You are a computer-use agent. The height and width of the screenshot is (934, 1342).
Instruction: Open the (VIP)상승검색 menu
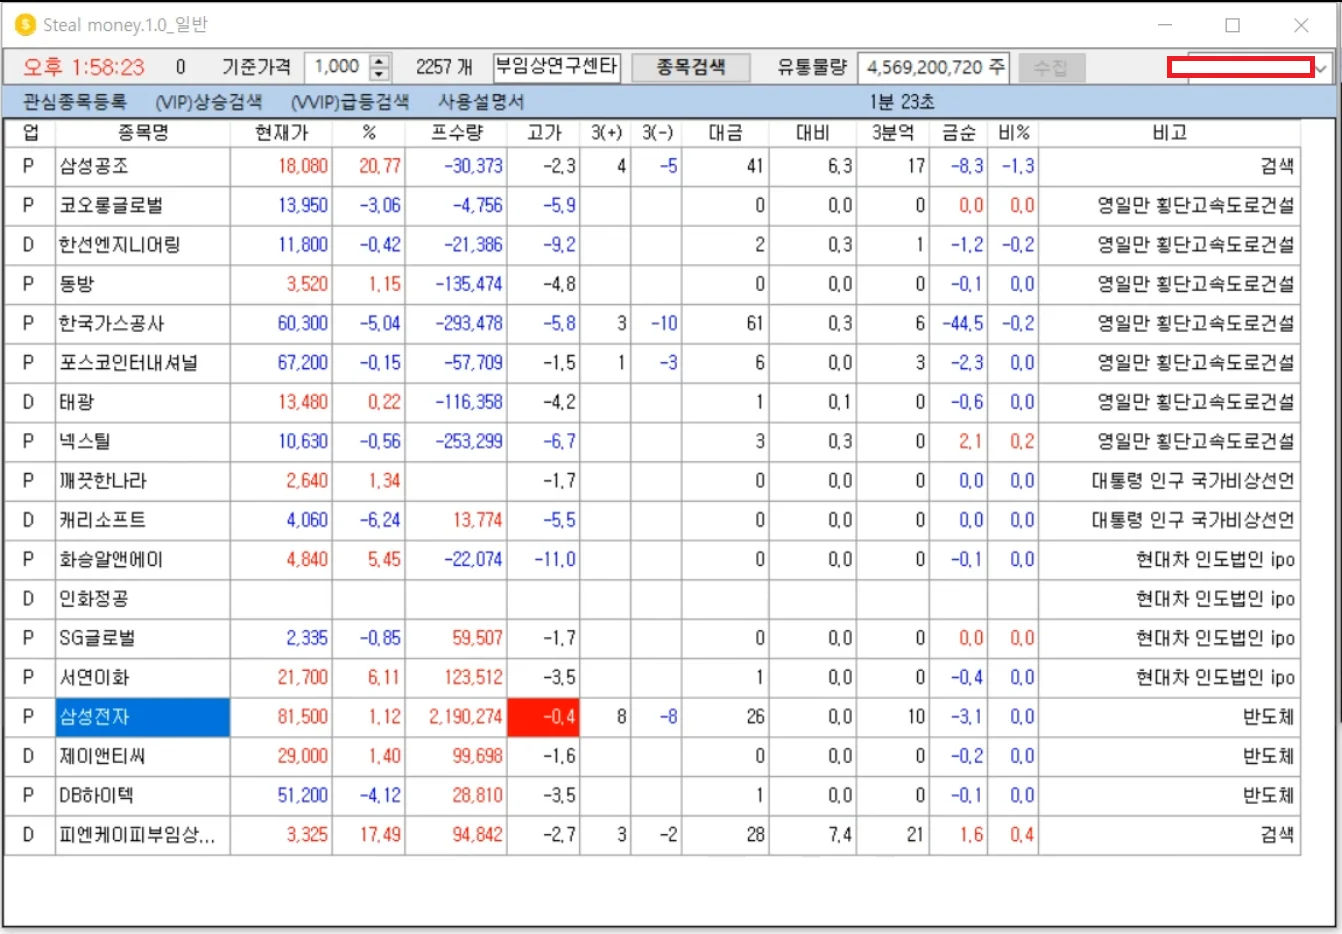209,102
